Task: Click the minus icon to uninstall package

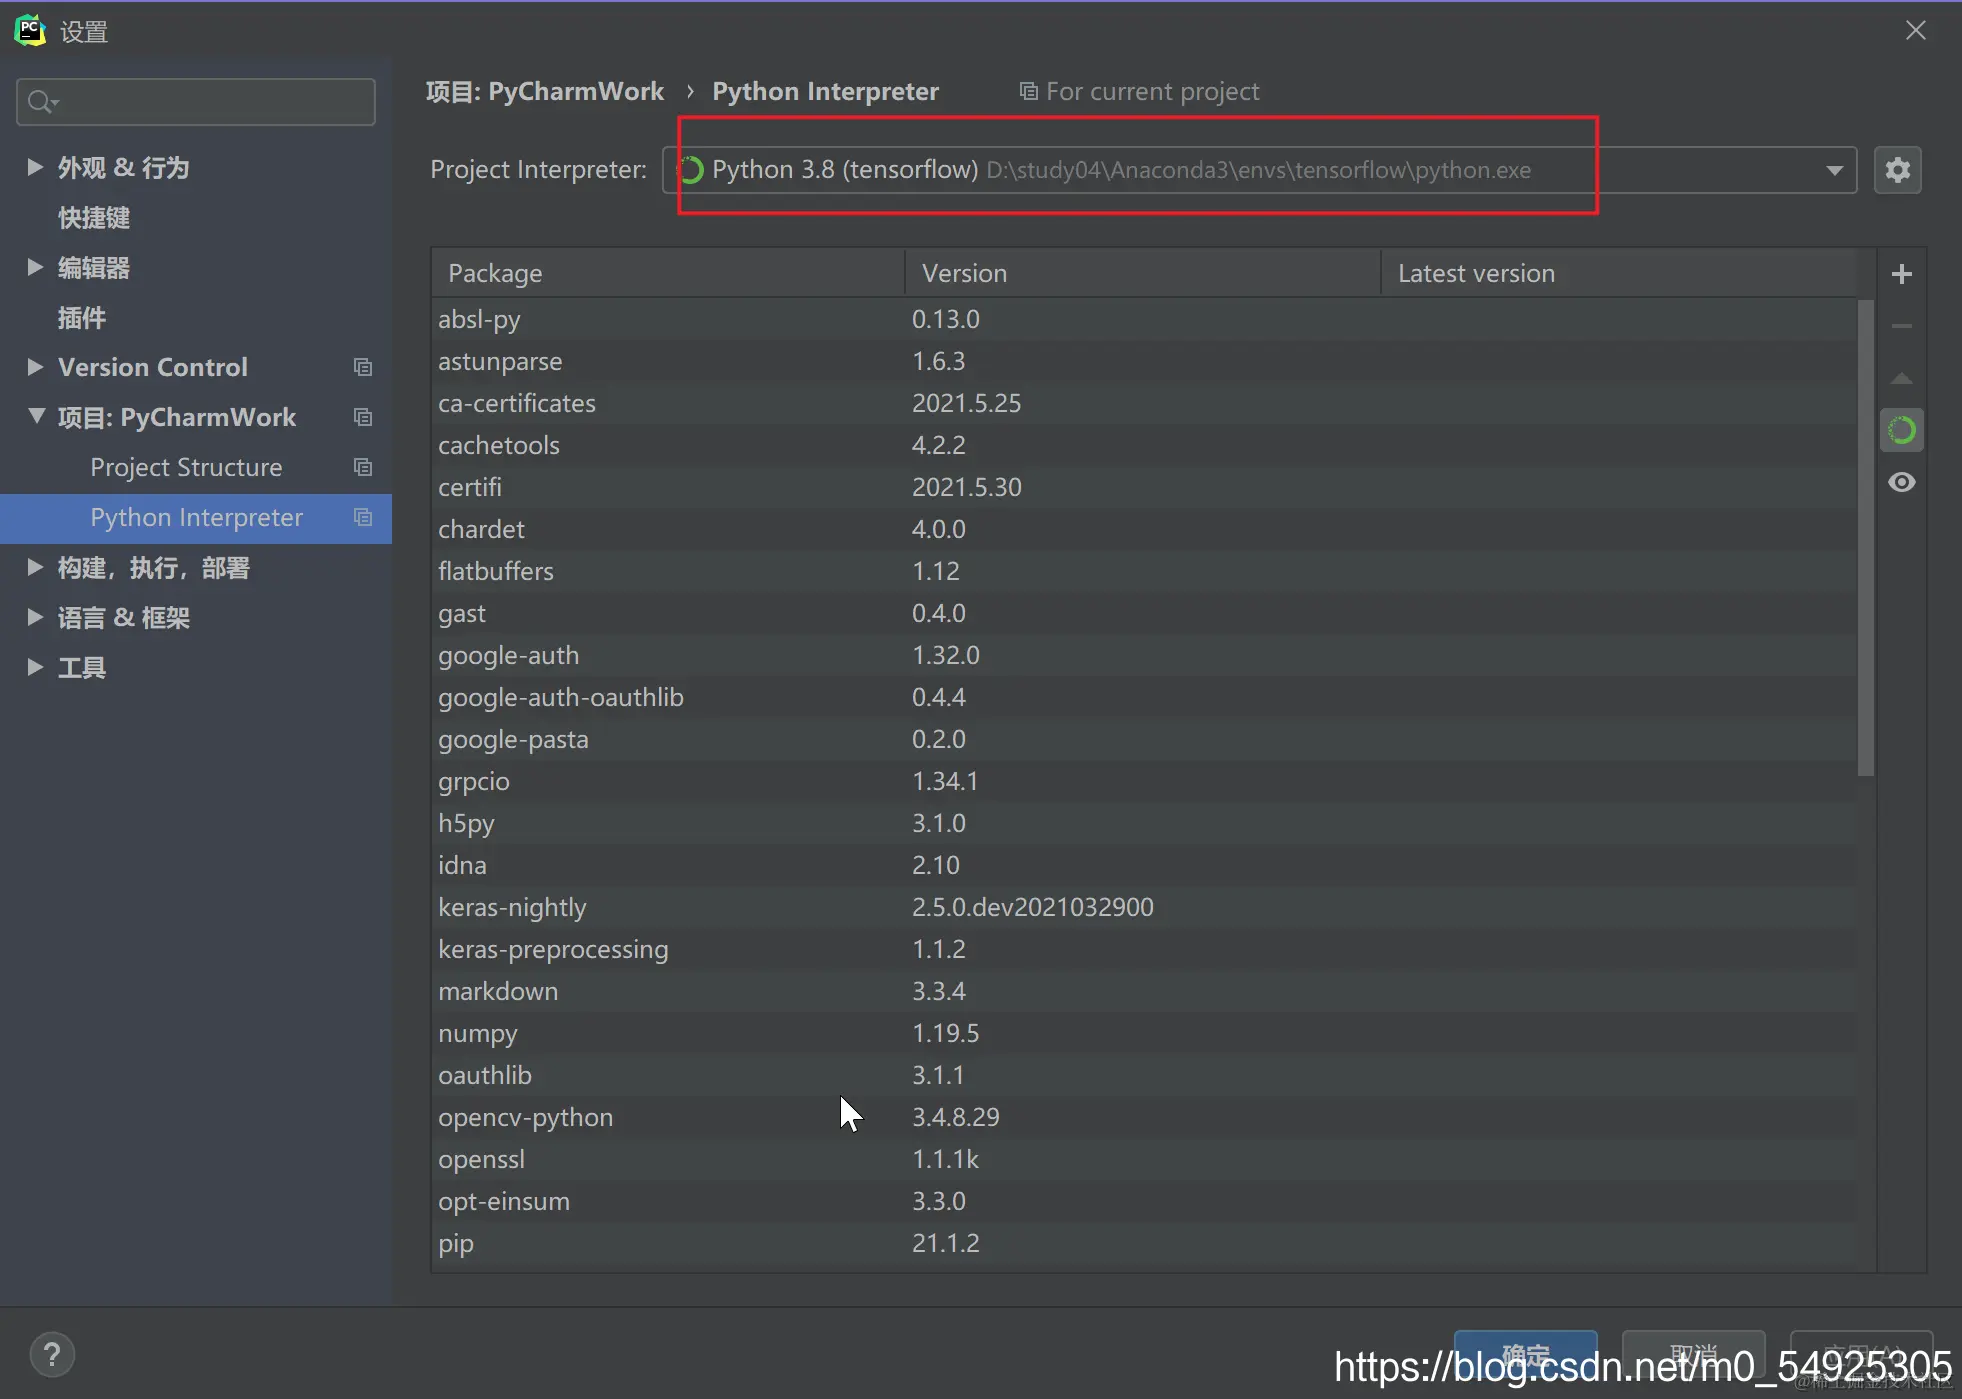Action: click(x=1901, y=326)
